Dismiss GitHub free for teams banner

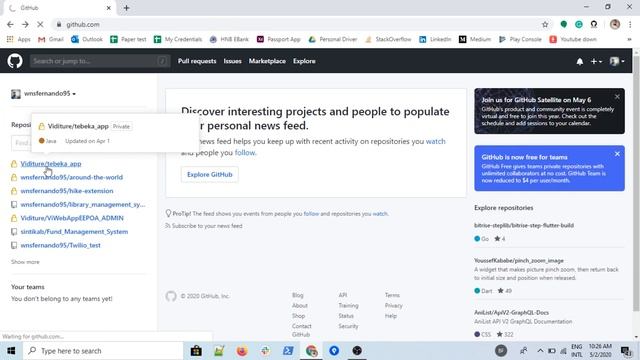pyautogui.click(x=617, y=154)
